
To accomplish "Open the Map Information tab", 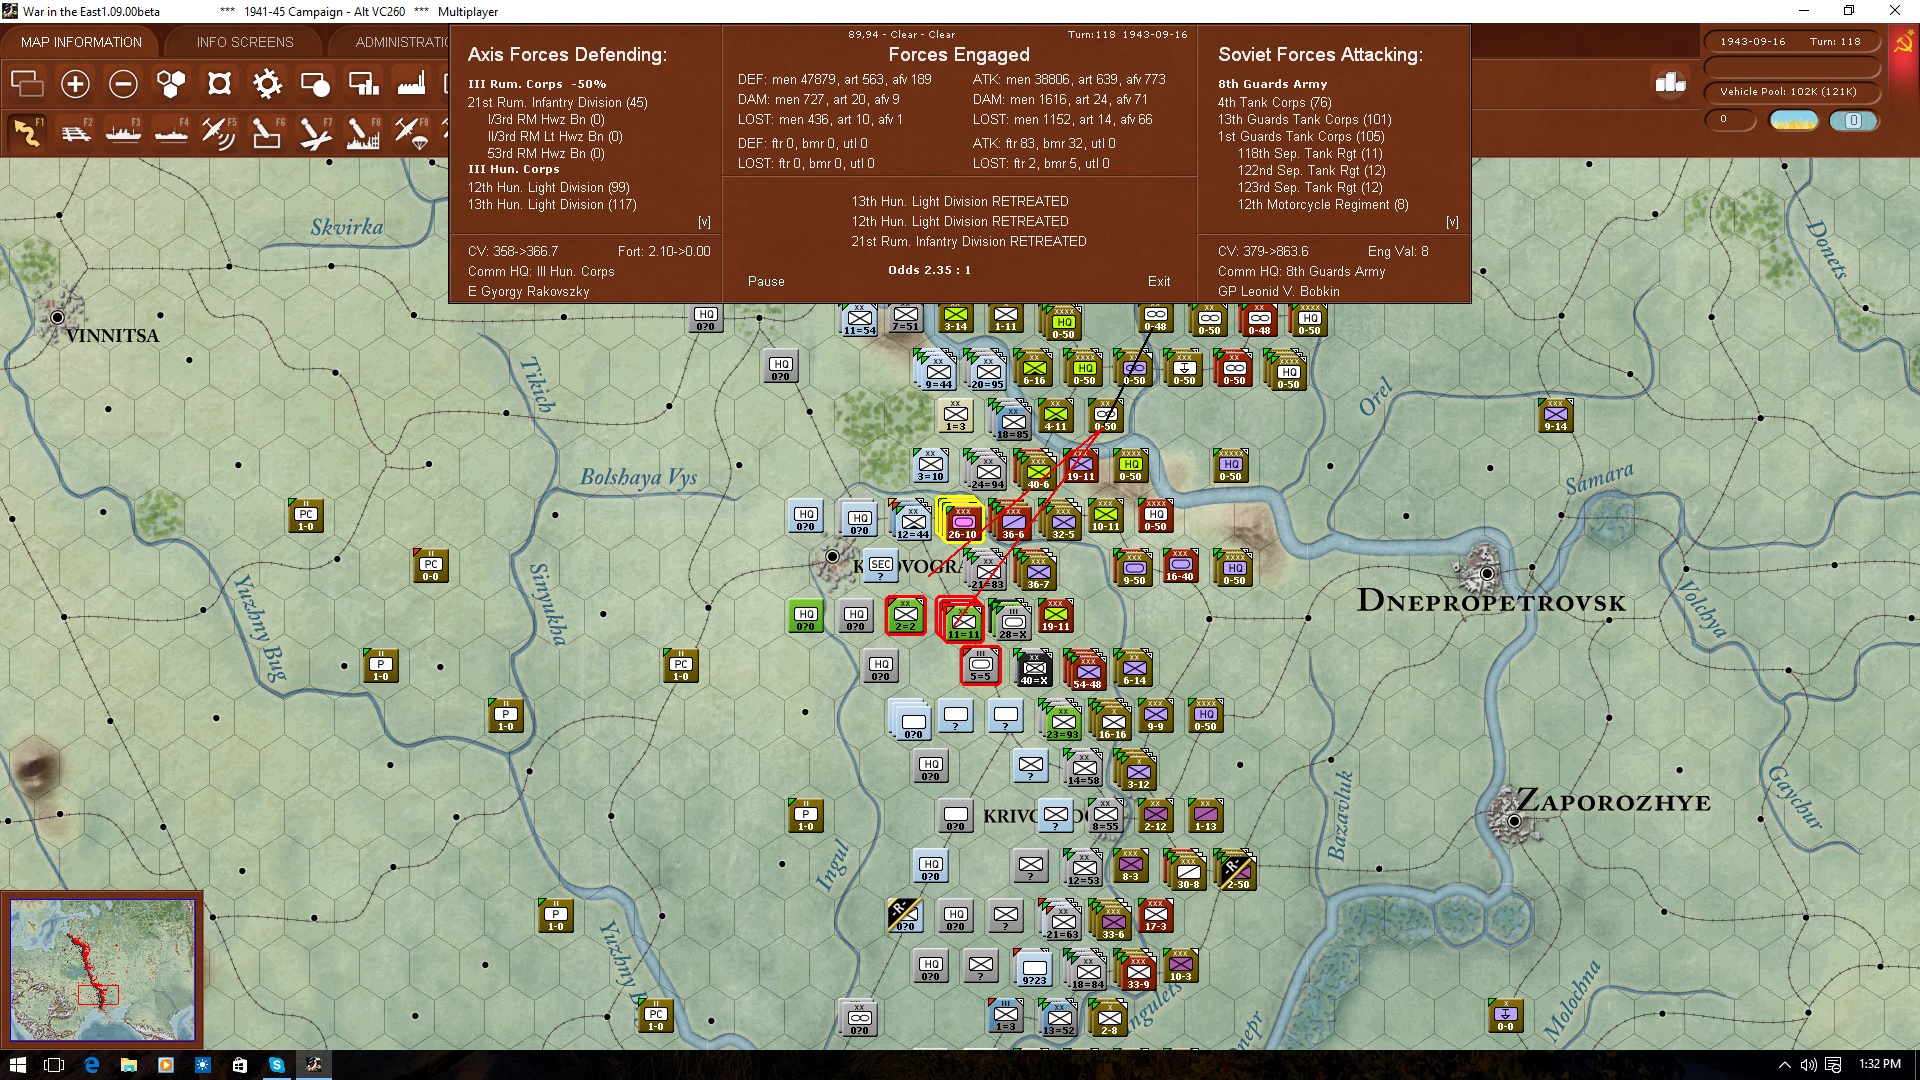I will [81, 42].
